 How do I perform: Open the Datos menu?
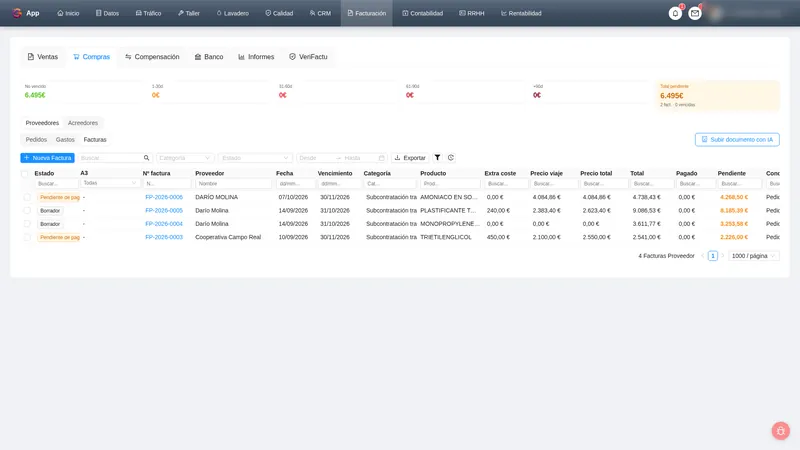107,13
